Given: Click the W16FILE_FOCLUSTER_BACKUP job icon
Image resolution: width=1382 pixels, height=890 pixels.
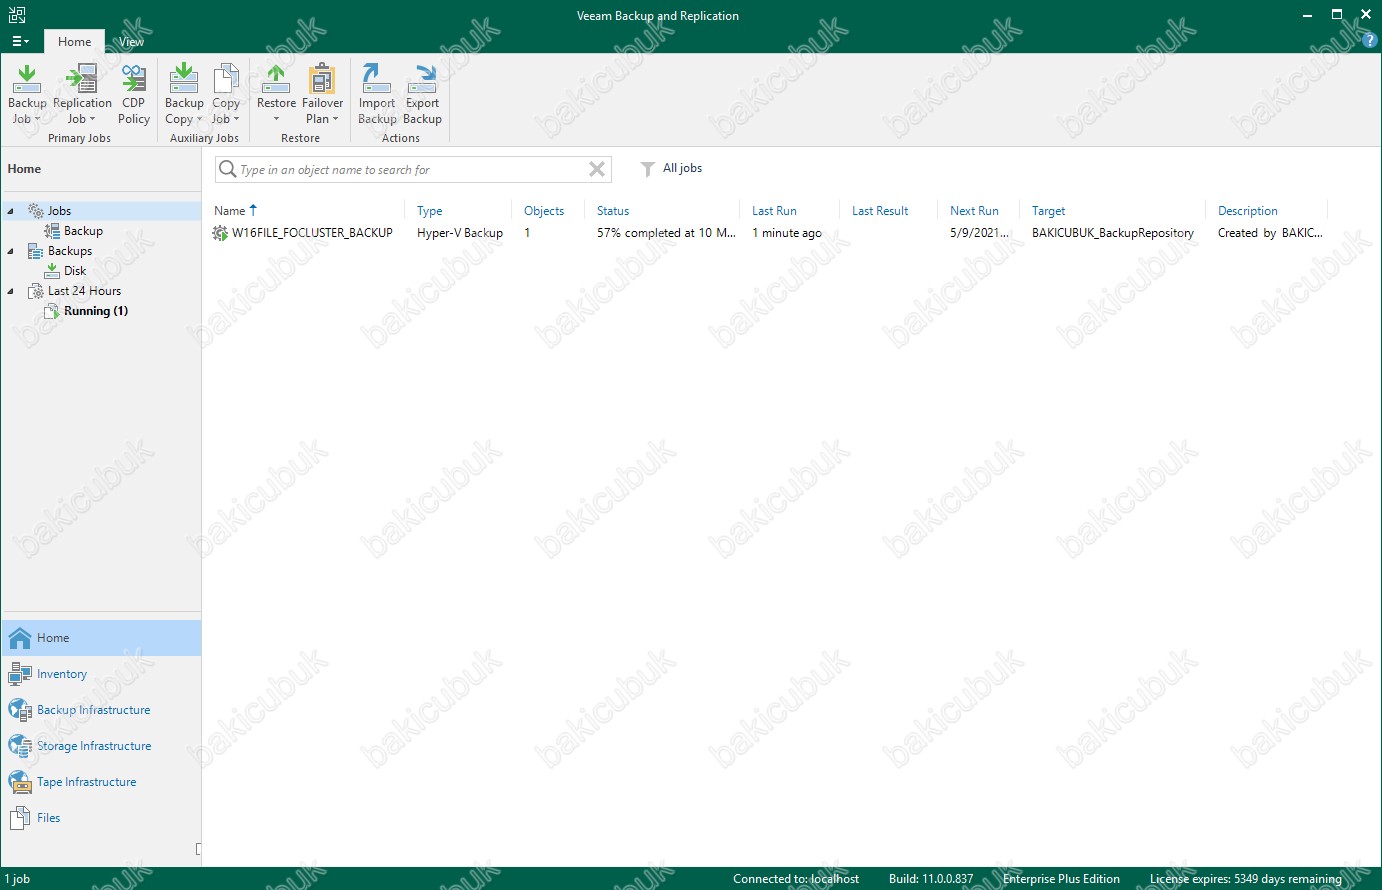Looking at the screenshot, I should pos(220,233).
